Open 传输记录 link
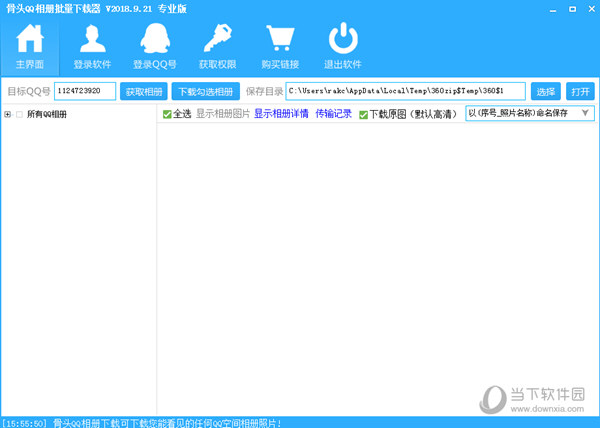 (x=333, y=114)
